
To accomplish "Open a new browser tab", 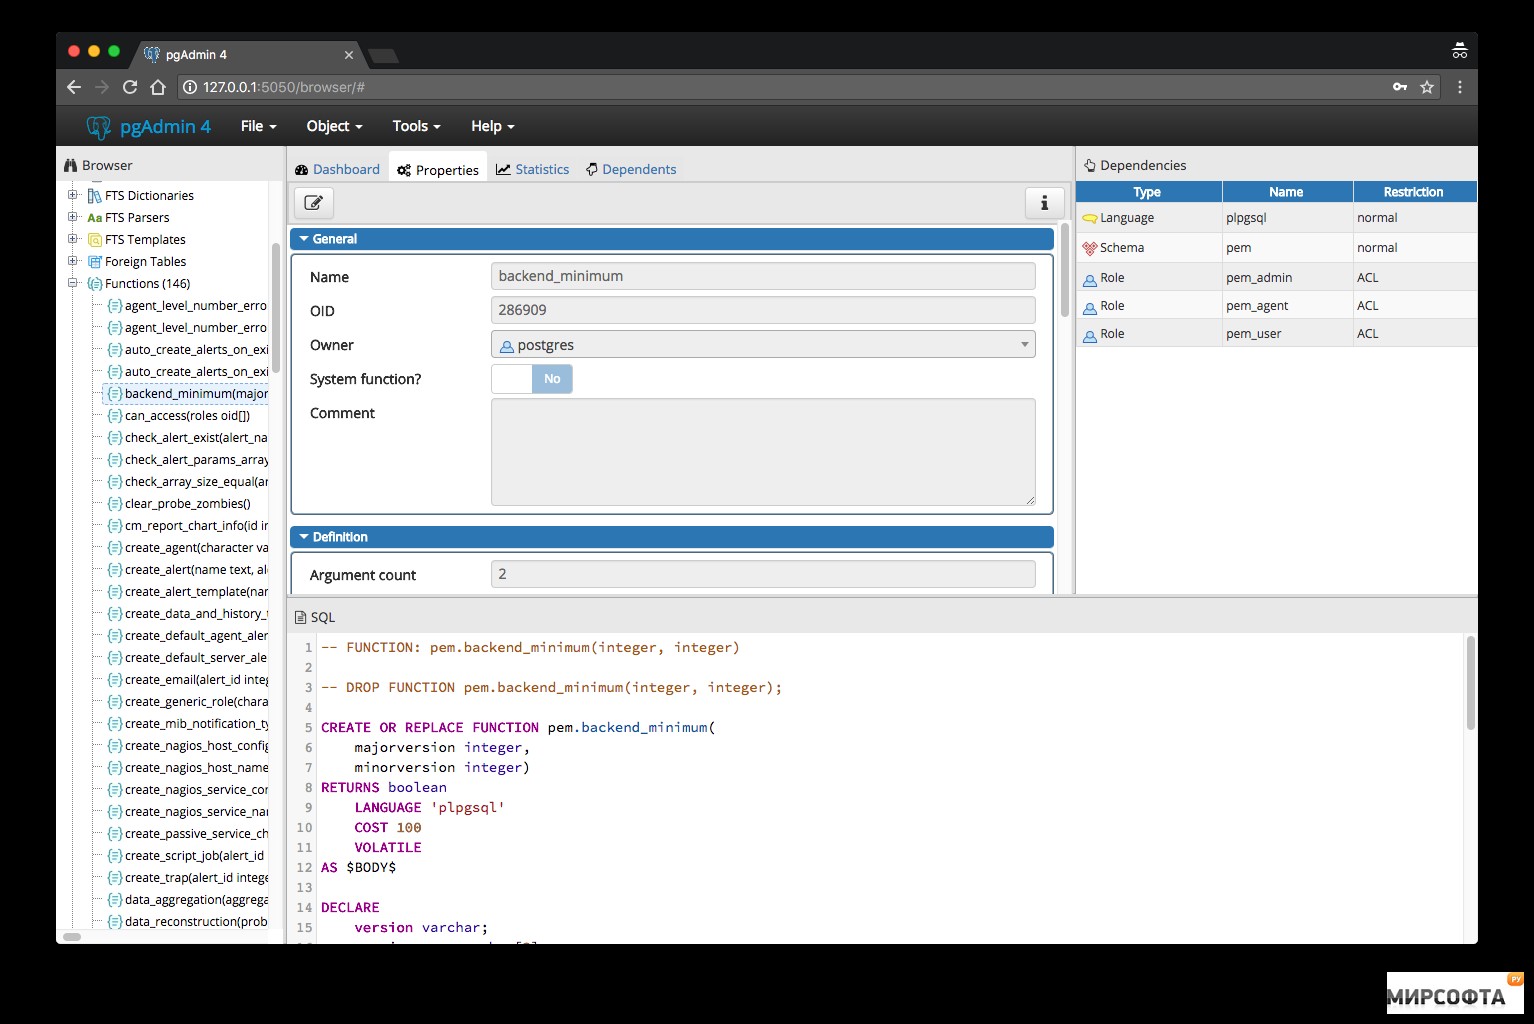I will 383,56.
